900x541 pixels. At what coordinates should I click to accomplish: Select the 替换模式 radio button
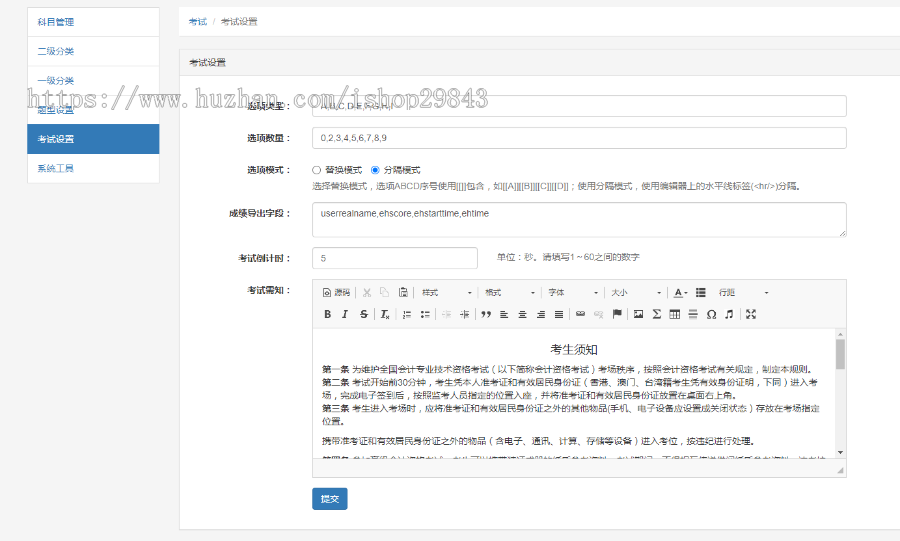pos(317,170)
